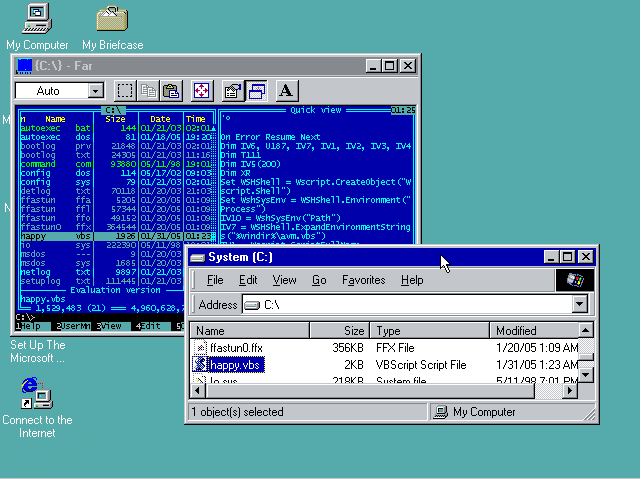Open the font size dropdown showing Auto
The height and width of the screenshot is (480, 640).
pyautogui.click(x=95, y=91)
